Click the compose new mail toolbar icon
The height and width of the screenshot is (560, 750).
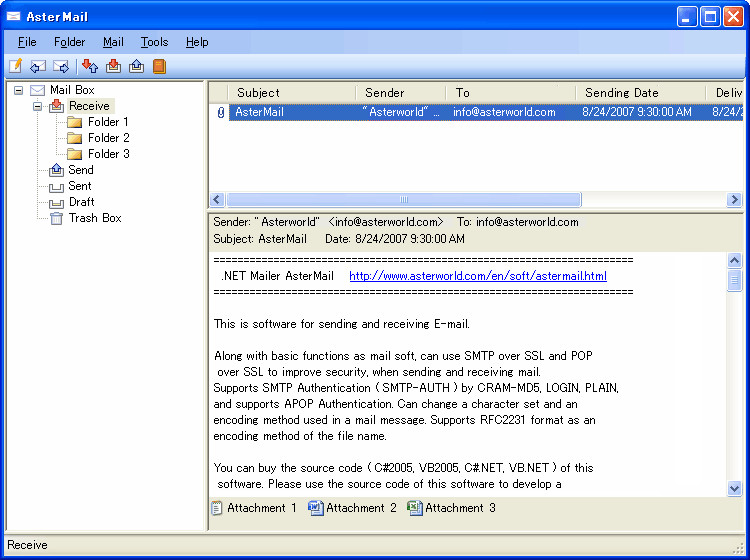click(16, 66)
